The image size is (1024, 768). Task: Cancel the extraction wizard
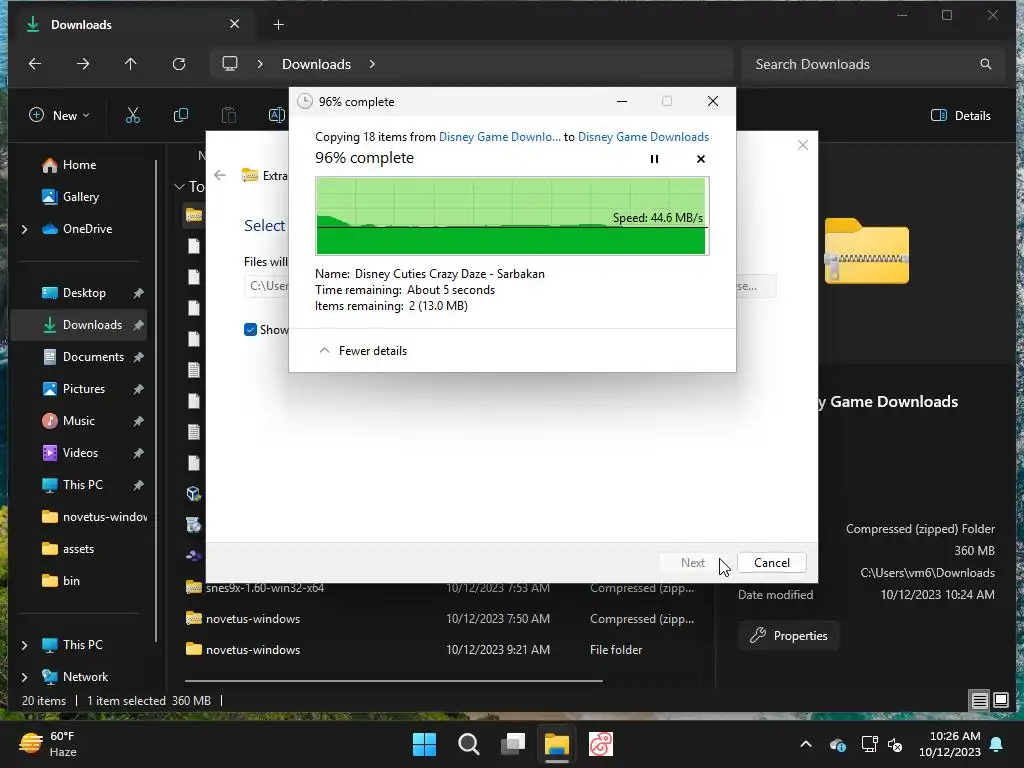click(772, 562)
